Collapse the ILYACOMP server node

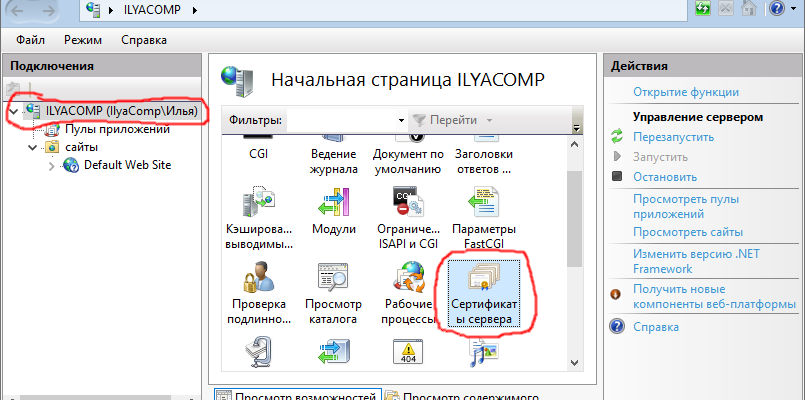point(14,110)
